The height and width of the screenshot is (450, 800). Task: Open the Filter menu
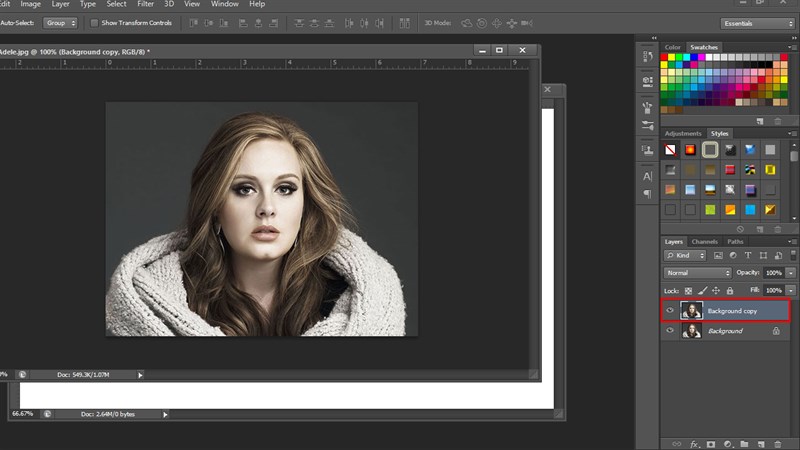click(145, 4)
